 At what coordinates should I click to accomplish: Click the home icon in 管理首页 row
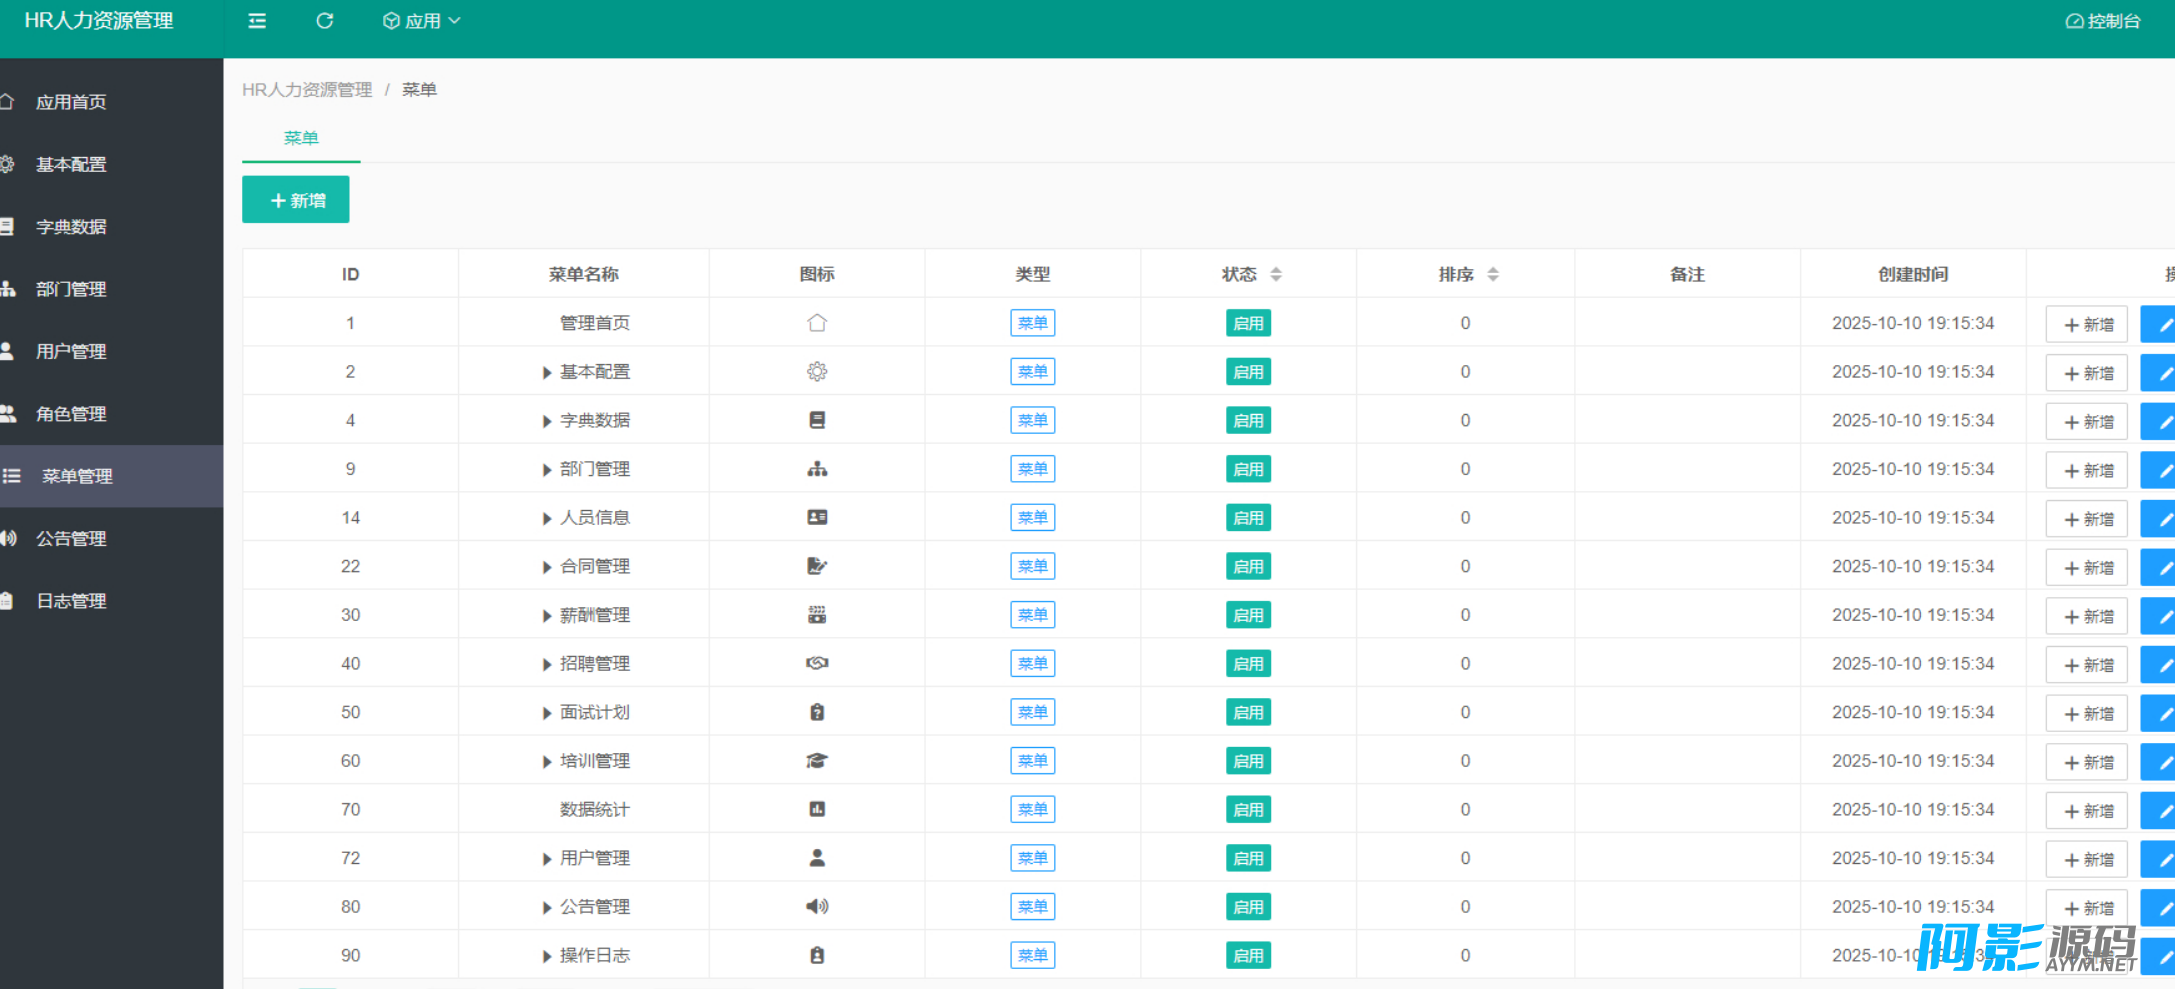click(x=817, y=323)
